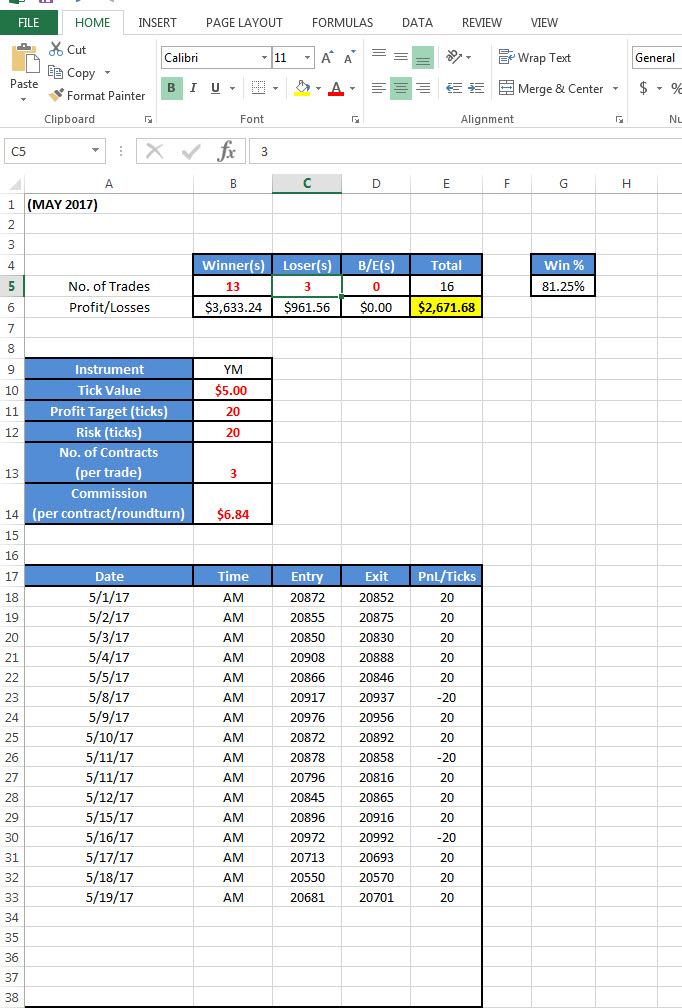Apply cell borders icon
The width and height of the screenshot is (682, 1008).
pos(258,87)
